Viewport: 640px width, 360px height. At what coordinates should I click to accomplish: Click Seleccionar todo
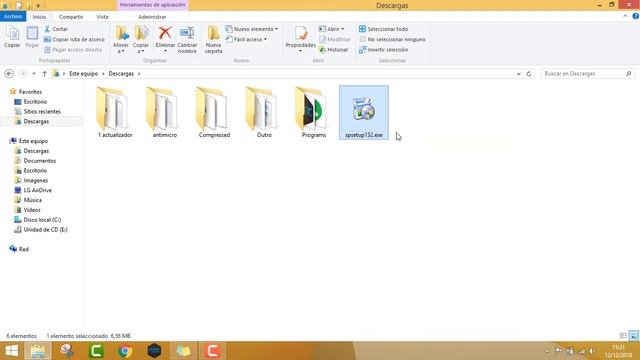pos(383,29)
